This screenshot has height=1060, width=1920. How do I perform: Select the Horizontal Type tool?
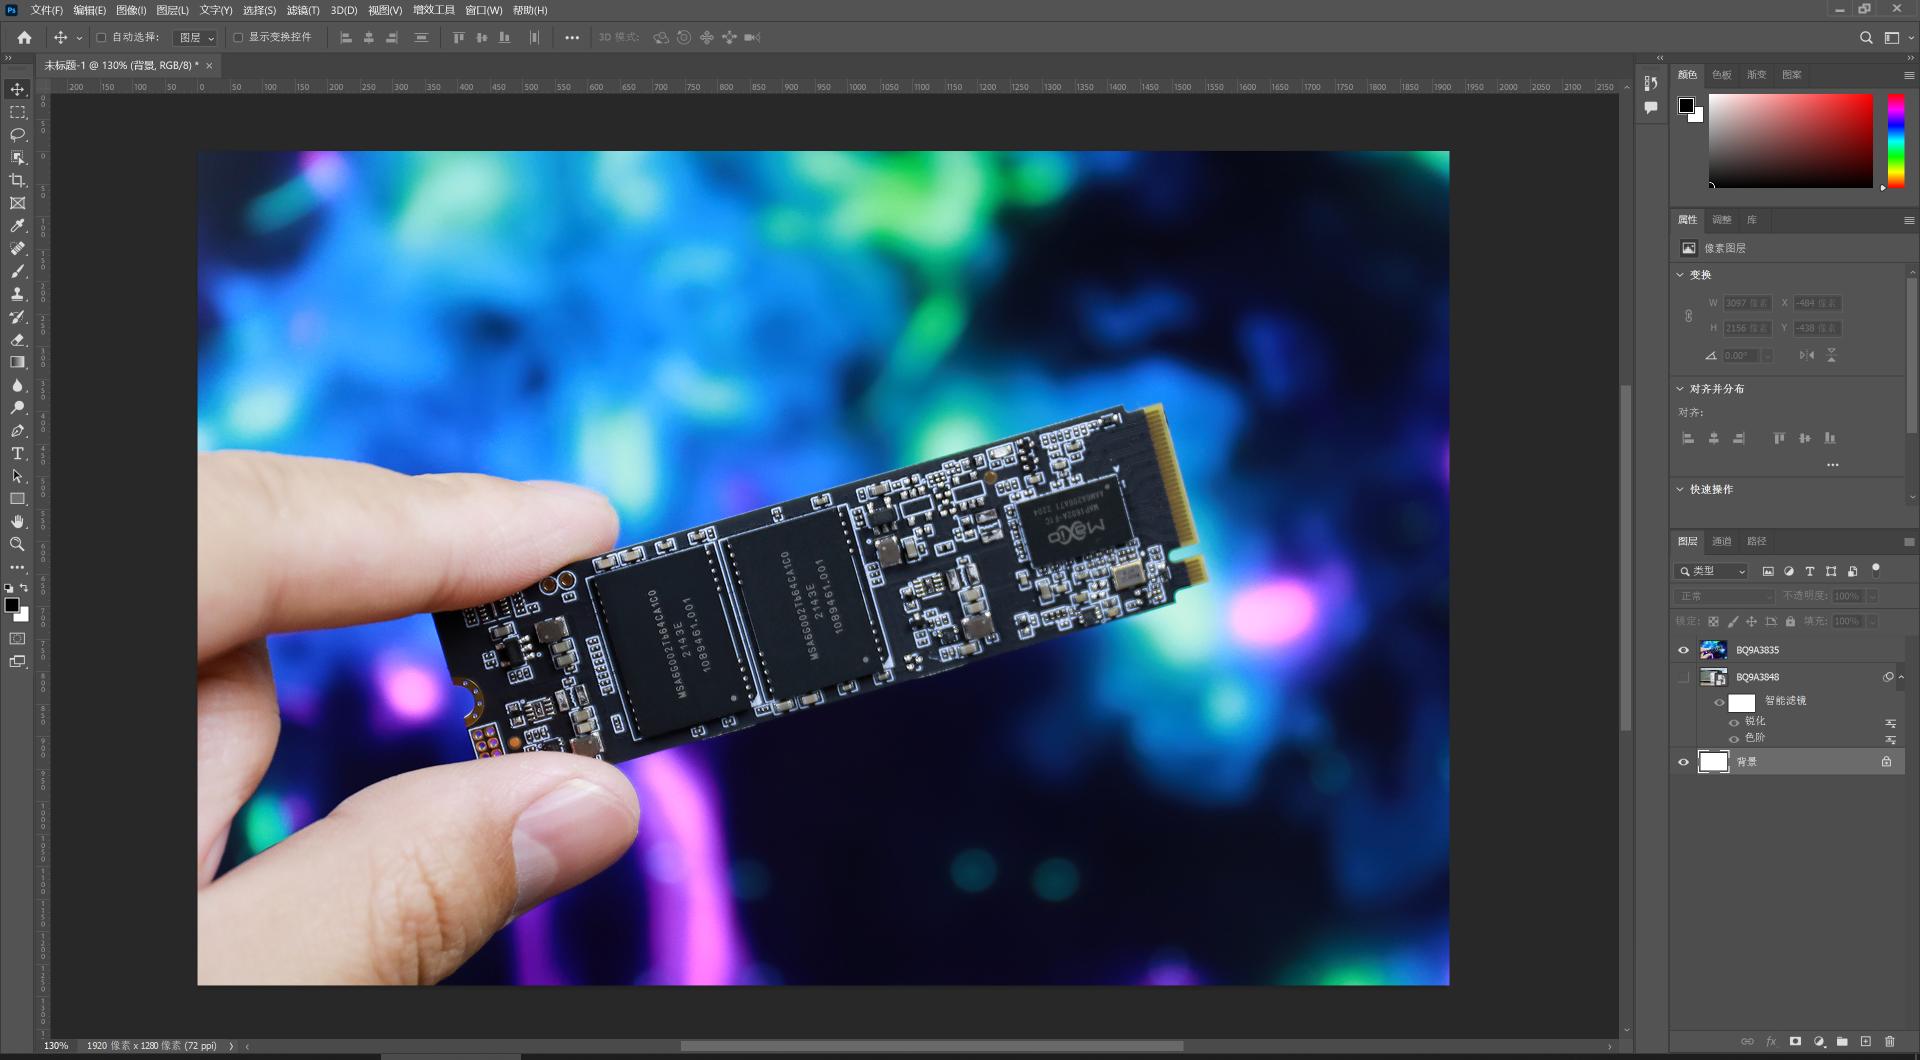17,453
